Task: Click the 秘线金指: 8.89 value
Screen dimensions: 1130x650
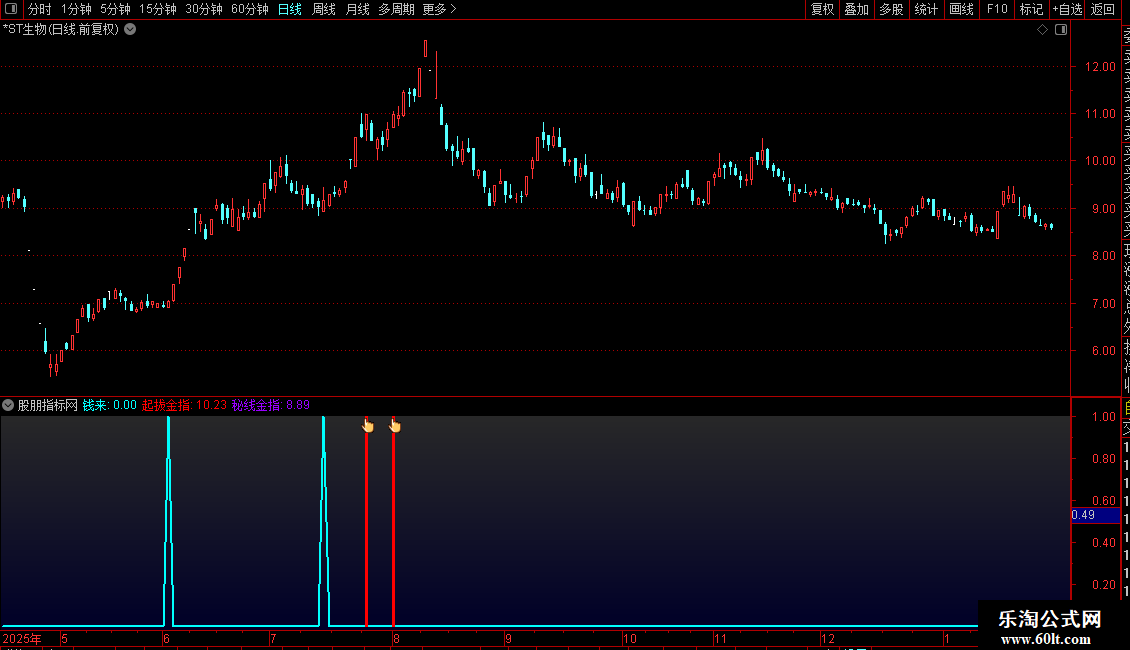Action: click(x=270, y=406)
